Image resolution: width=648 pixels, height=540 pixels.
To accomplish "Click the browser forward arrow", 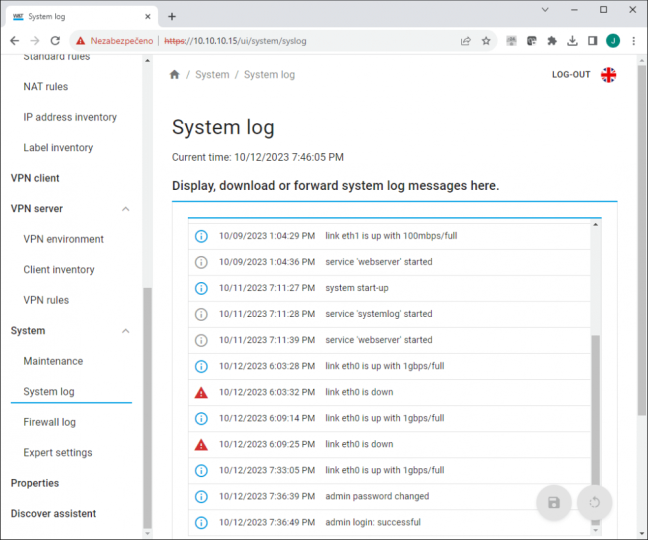I will coord(35,40).
